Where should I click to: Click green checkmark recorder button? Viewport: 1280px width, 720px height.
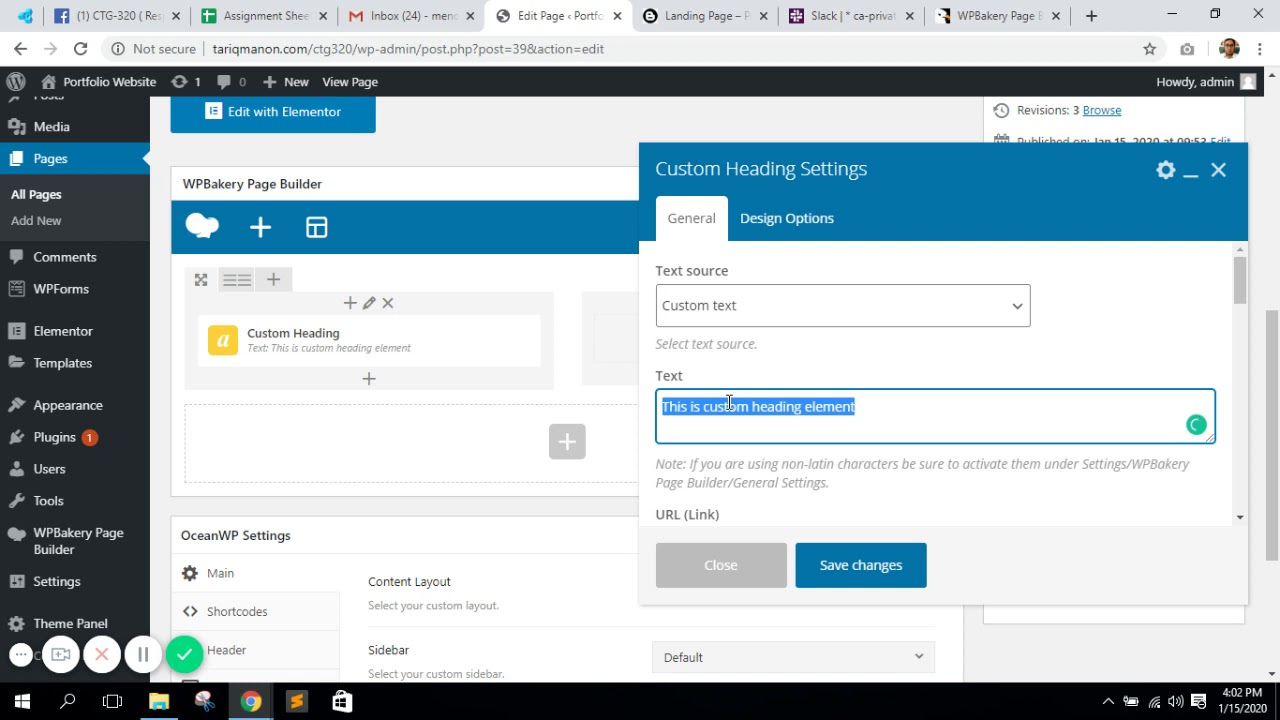(x=184, y=655)
